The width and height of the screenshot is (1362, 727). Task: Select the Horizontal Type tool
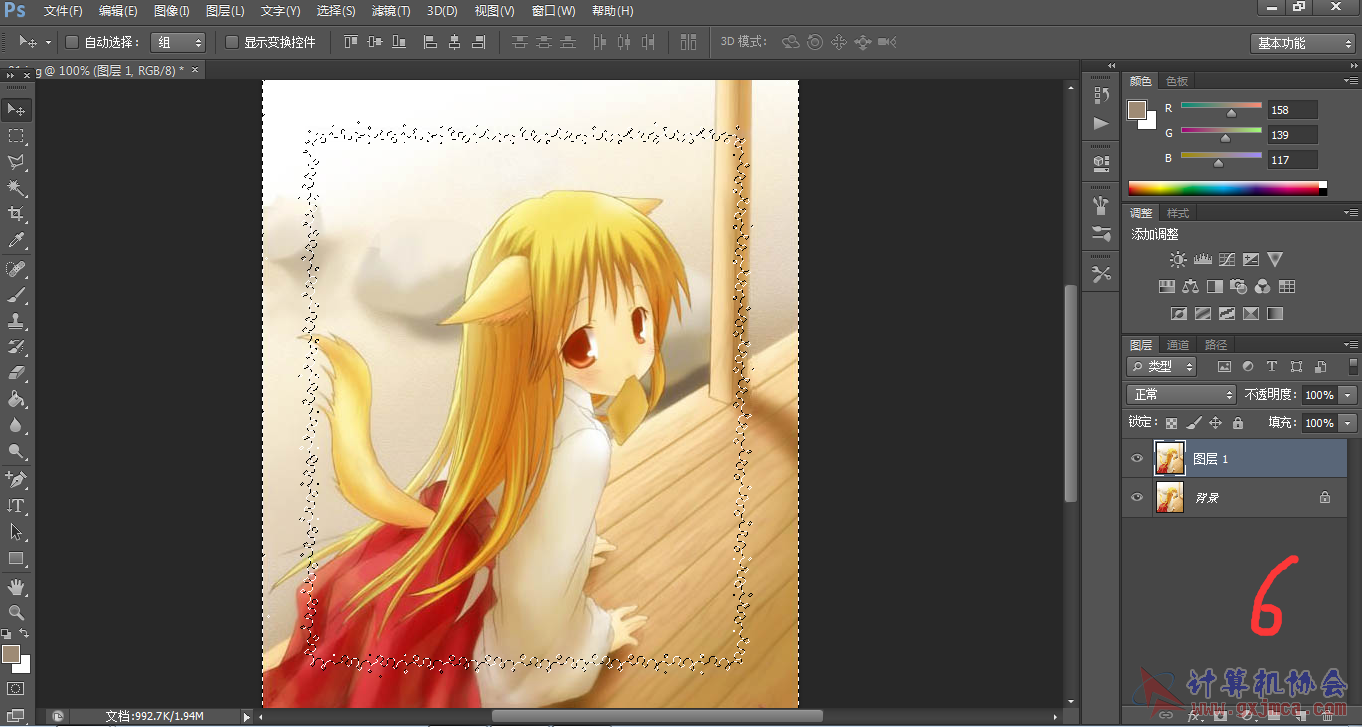[17, 506]
